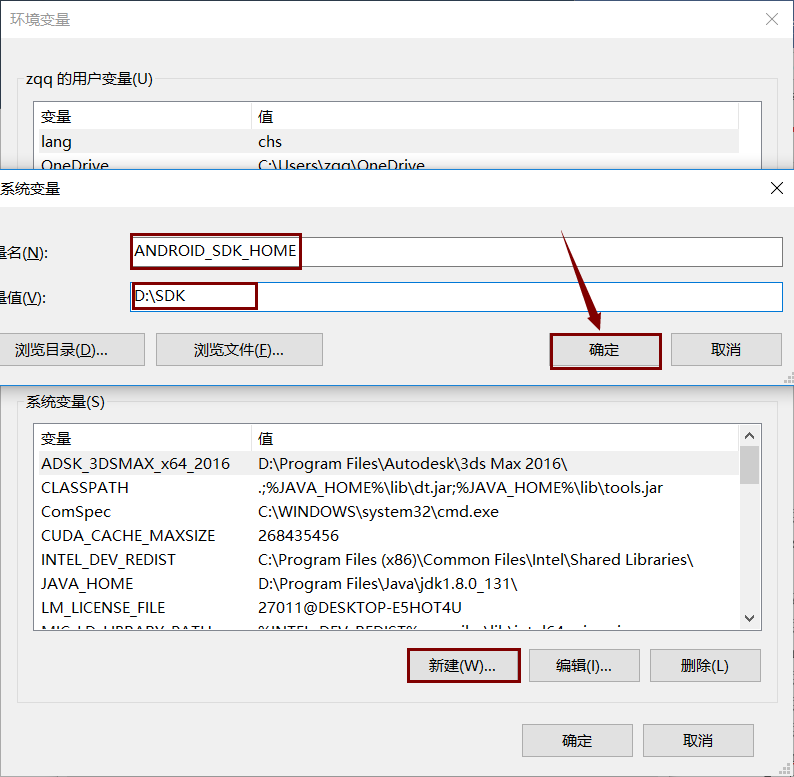Click the CLASSPATH value with dt.jar
This screenshot has height=777, width=794.
pos(460,487)
